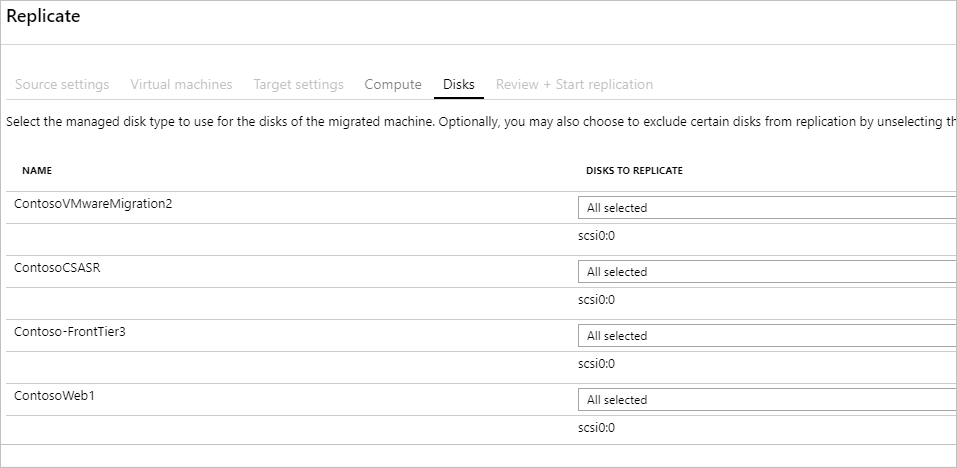Screen dimensions: 957x468
Task: Switch to the Virtual machines tab
Action: [x=181, y=84]
